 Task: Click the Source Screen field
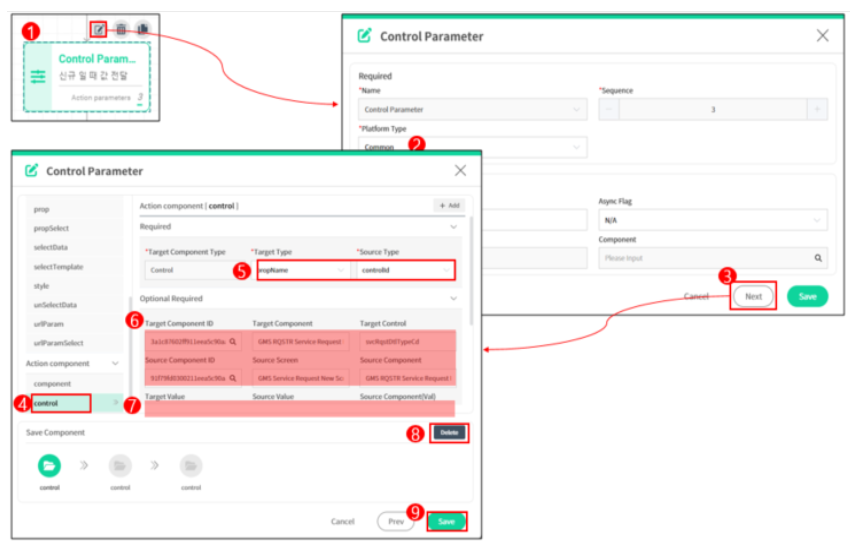pyautogui.click(x=300, y=378)
